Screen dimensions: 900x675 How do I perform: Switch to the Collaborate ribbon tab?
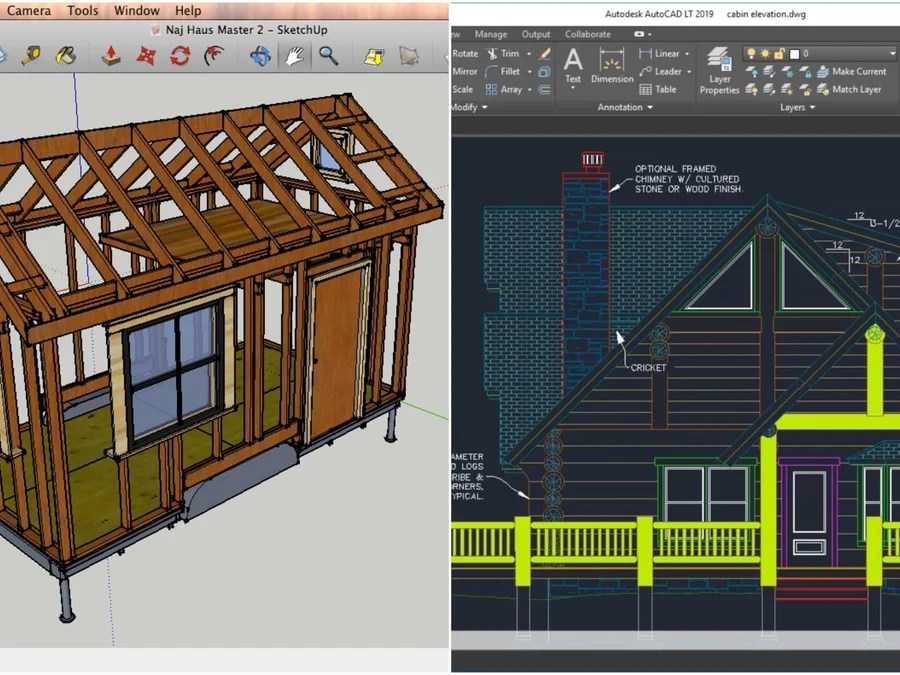587,34
